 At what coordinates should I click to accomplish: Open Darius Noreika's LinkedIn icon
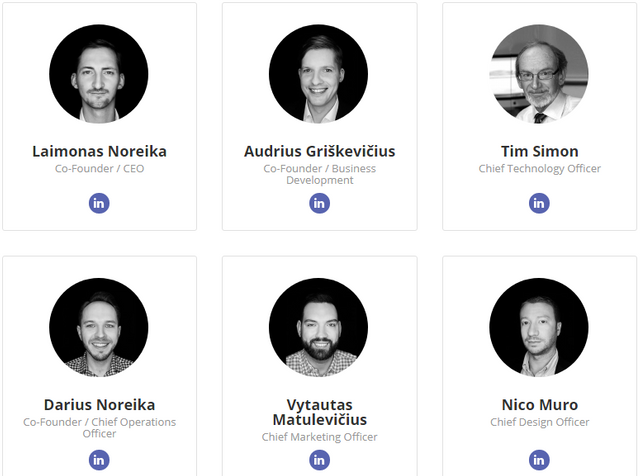(99, 460)
